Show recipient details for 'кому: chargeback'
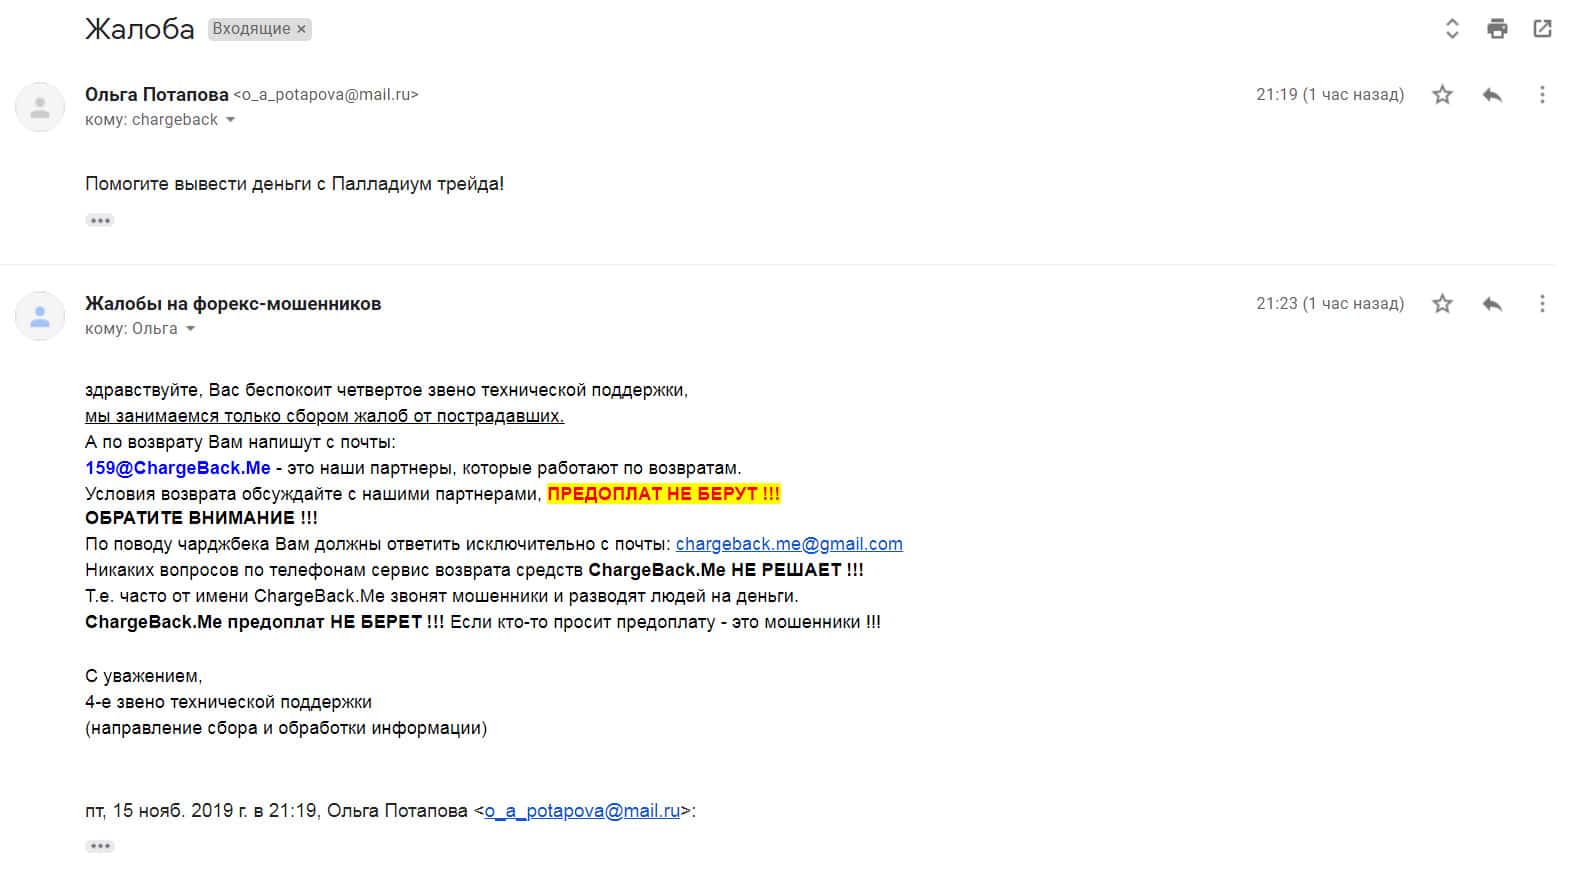 (231, 120)
